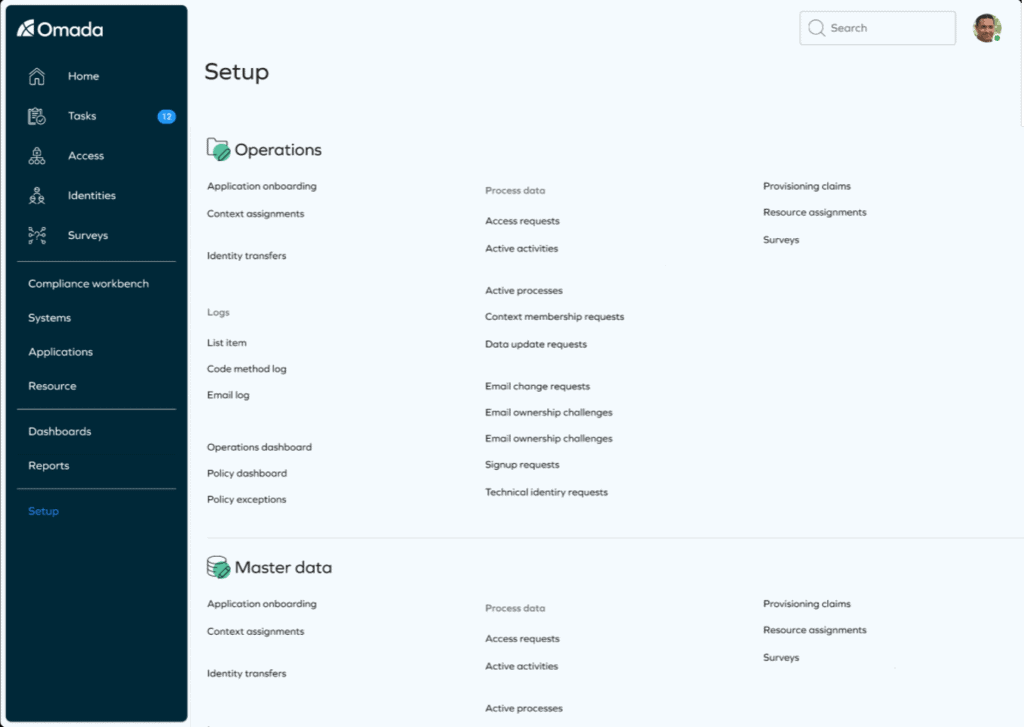The width and height of the screenshot is (1024, 727).
Task: Click the Identities sidebar icon
Action: pos(38,195)
